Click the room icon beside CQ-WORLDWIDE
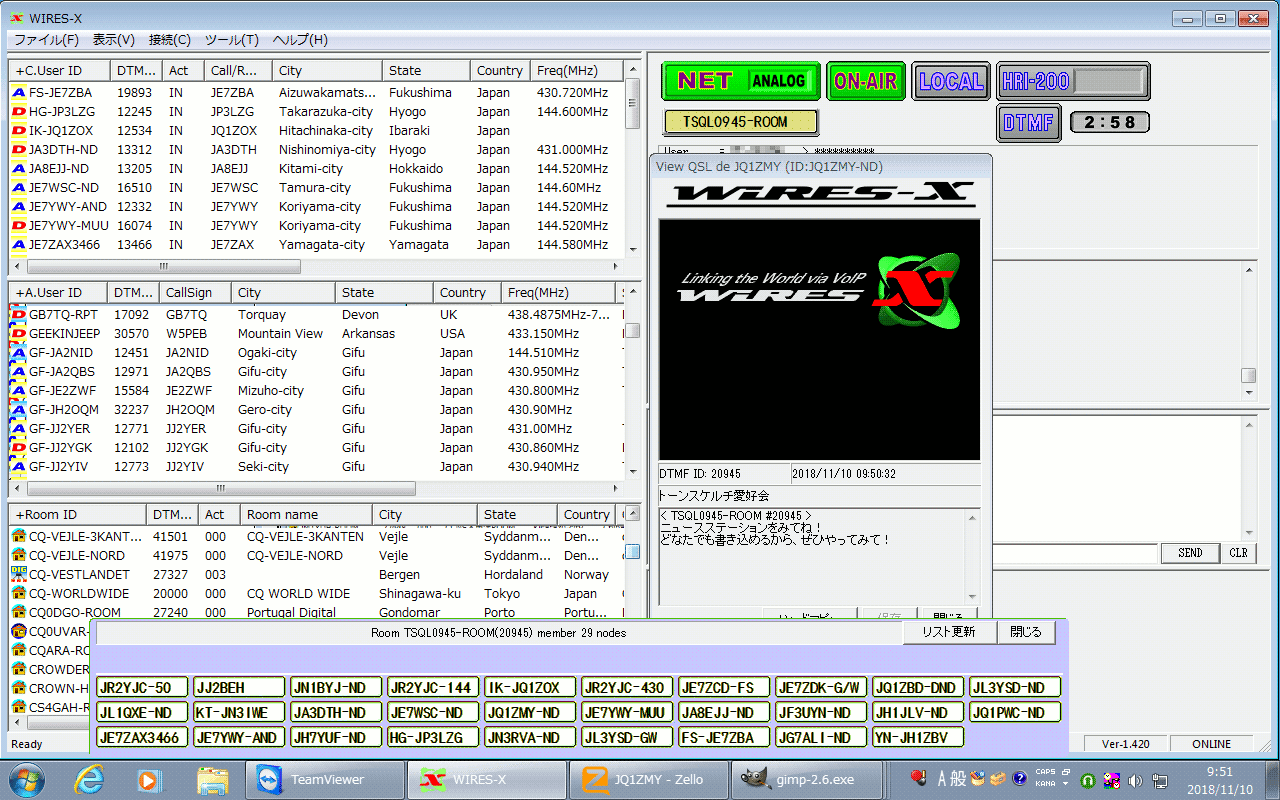 point(18,594)
